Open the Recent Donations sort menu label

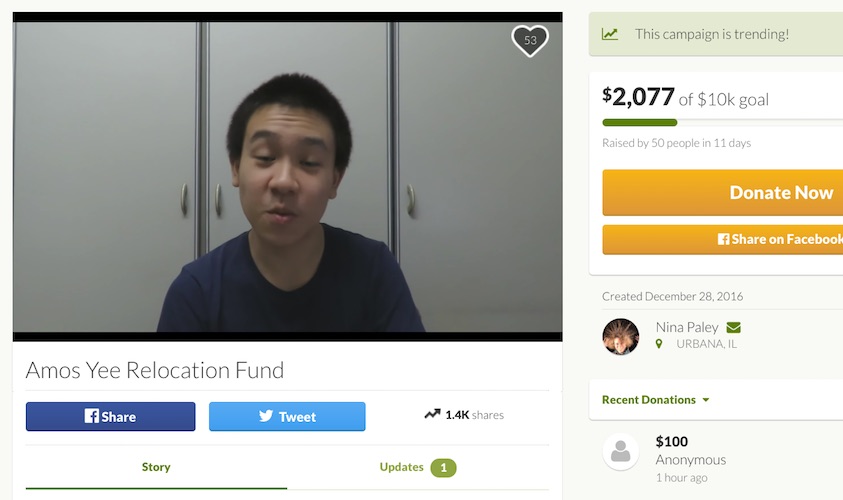coord(648,400)
